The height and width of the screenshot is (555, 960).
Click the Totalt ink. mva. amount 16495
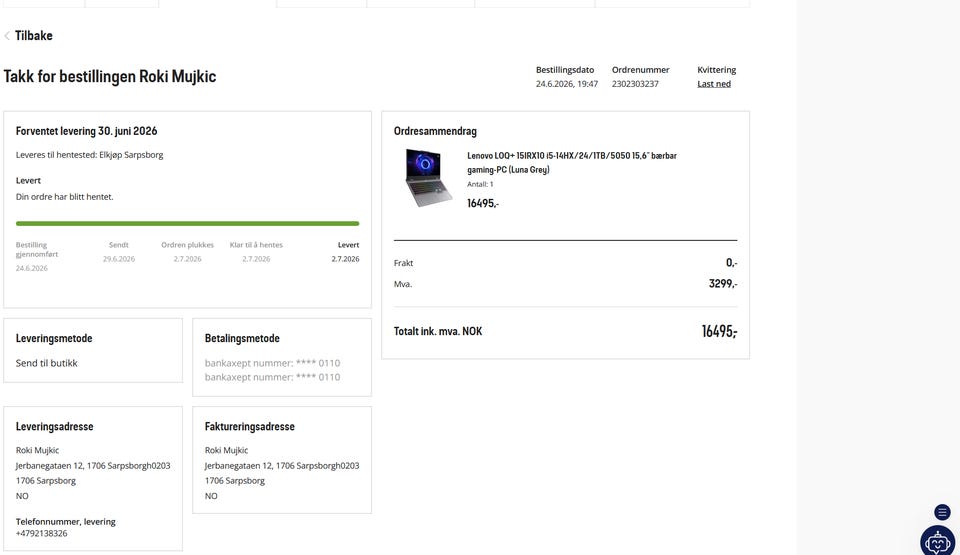719,331
